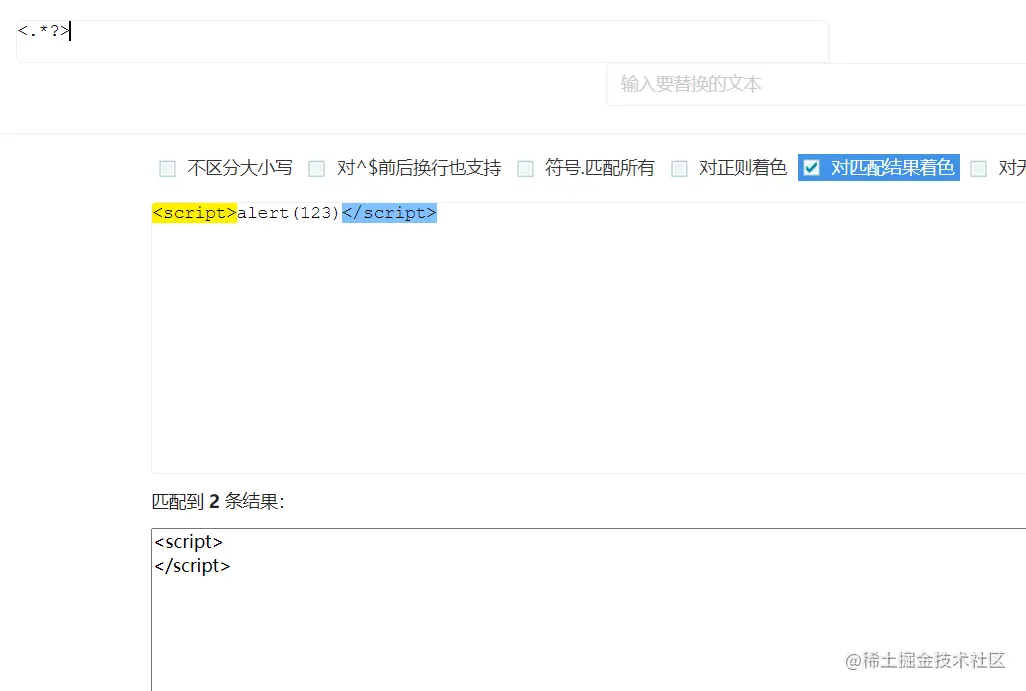Uncheck the 对匹配结果着色 checkbox
Screen dimensions: 1026x691
pos(811,168)
